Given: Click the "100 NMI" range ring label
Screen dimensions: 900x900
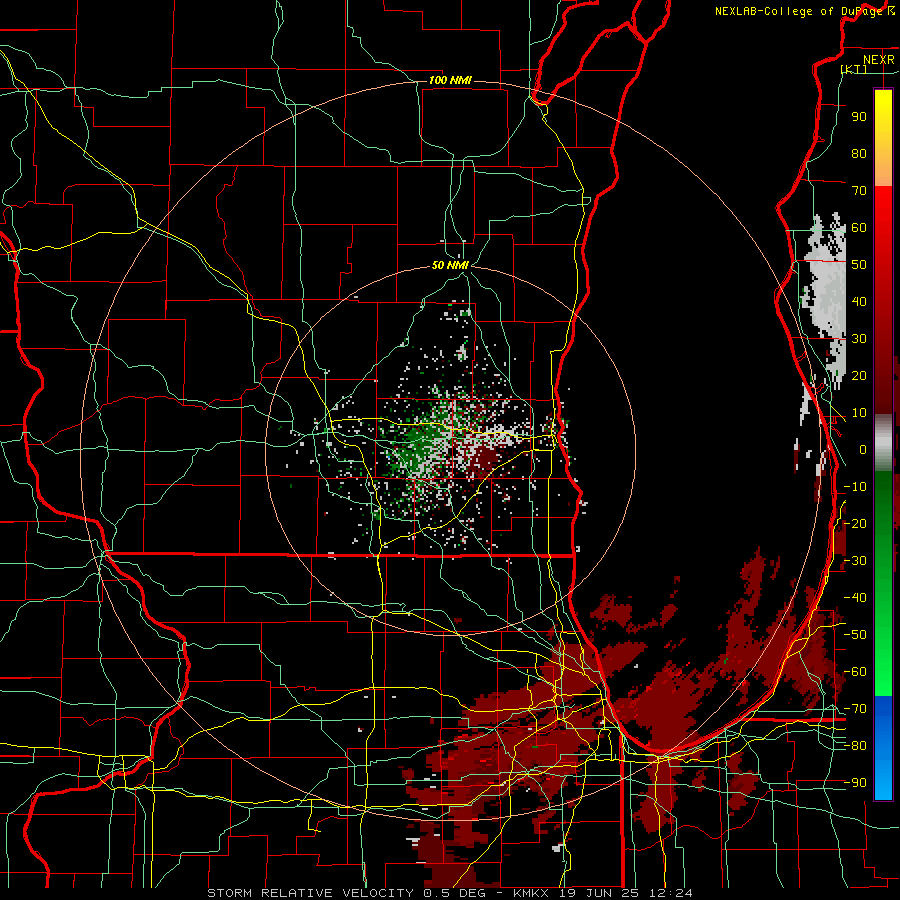Looking at the screenshot, I should click(450, 80).
